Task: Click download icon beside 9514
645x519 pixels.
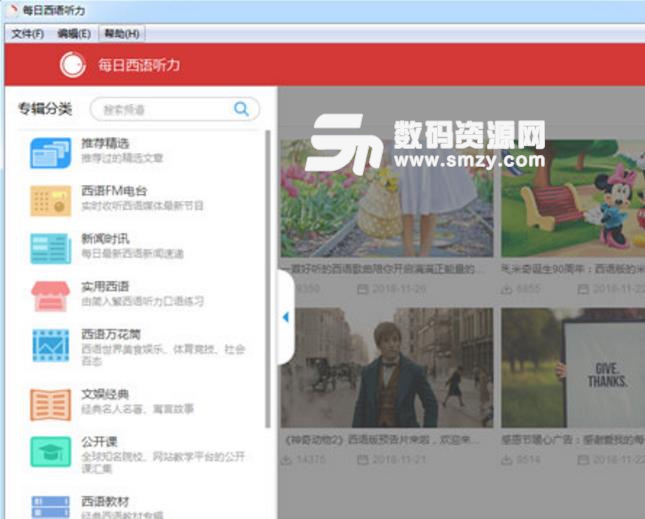Action: point(507,459)
